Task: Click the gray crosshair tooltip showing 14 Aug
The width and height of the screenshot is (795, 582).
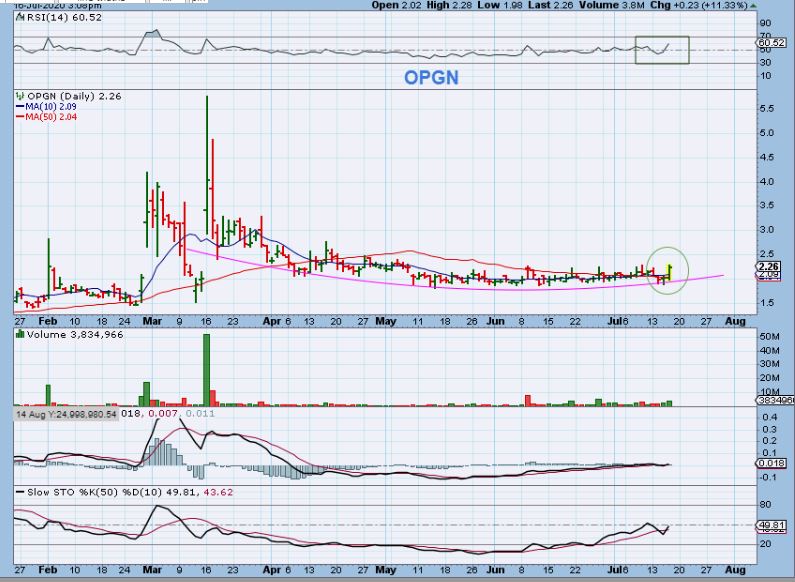Action: point(66,413)
